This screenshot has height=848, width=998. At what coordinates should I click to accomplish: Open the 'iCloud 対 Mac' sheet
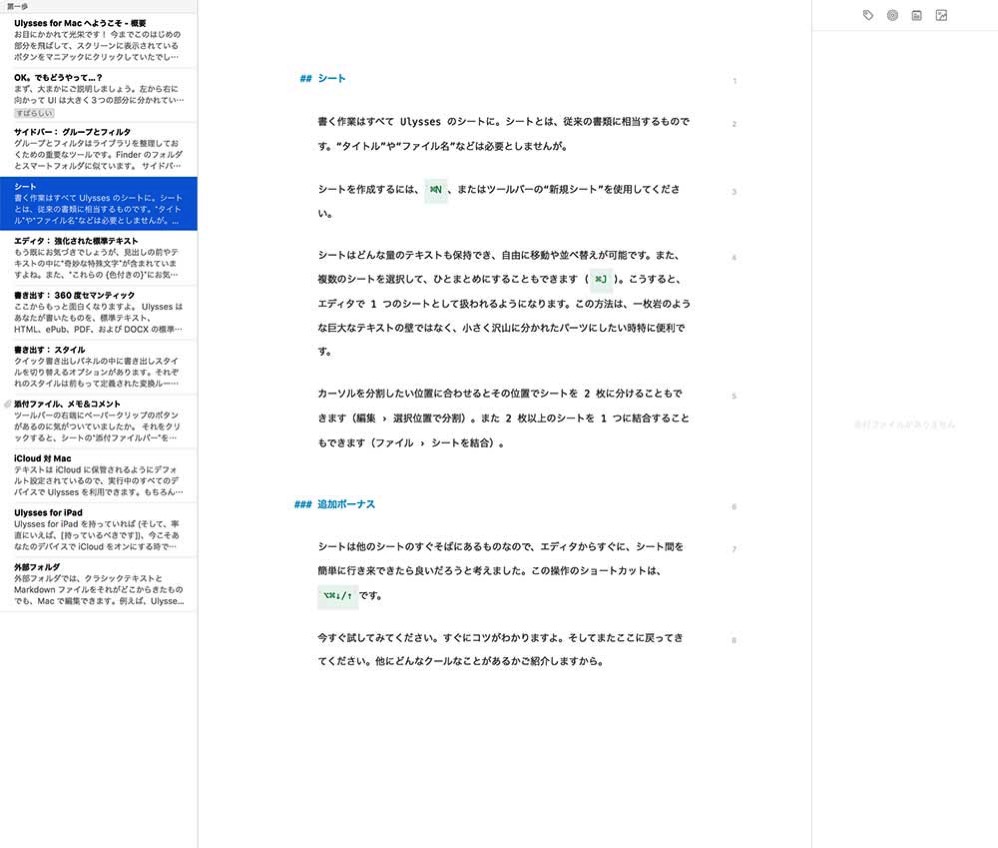pyautogui.click(x=98, y=475)
